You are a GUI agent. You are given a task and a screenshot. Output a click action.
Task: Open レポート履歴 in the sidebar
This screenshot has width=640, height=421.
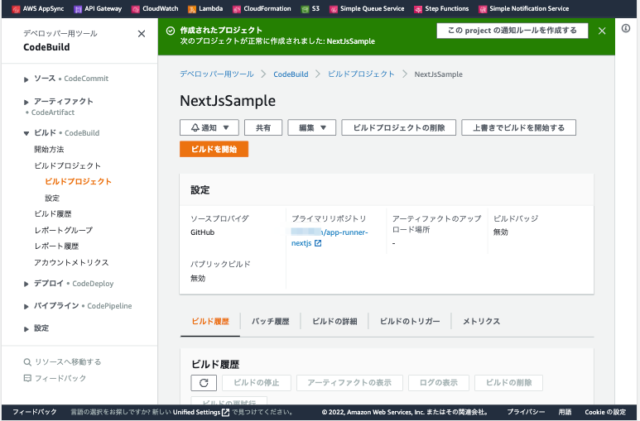[56, 246]
